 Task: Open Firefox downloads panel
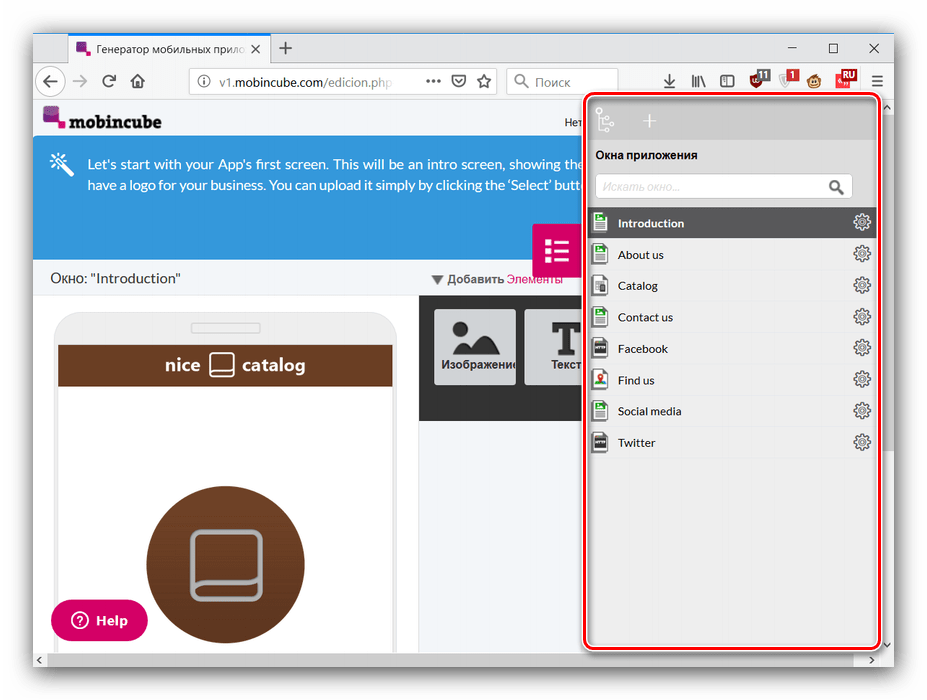pyautogui.click(x=669, y=81)
